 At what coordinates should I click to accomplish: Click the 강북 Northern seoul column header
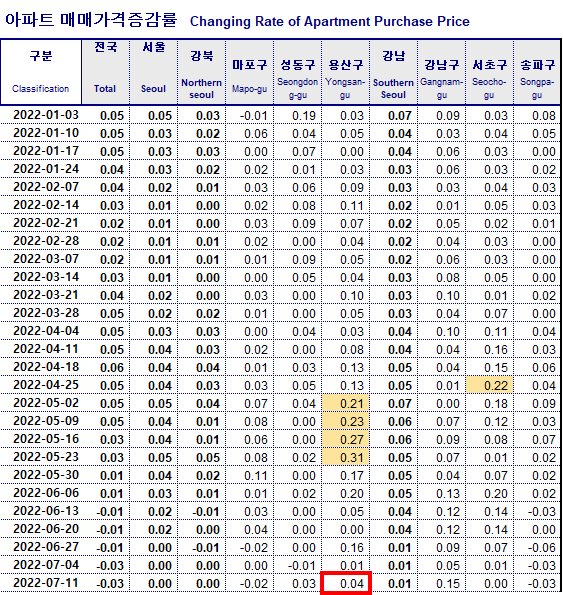click(x=201, y=72)
